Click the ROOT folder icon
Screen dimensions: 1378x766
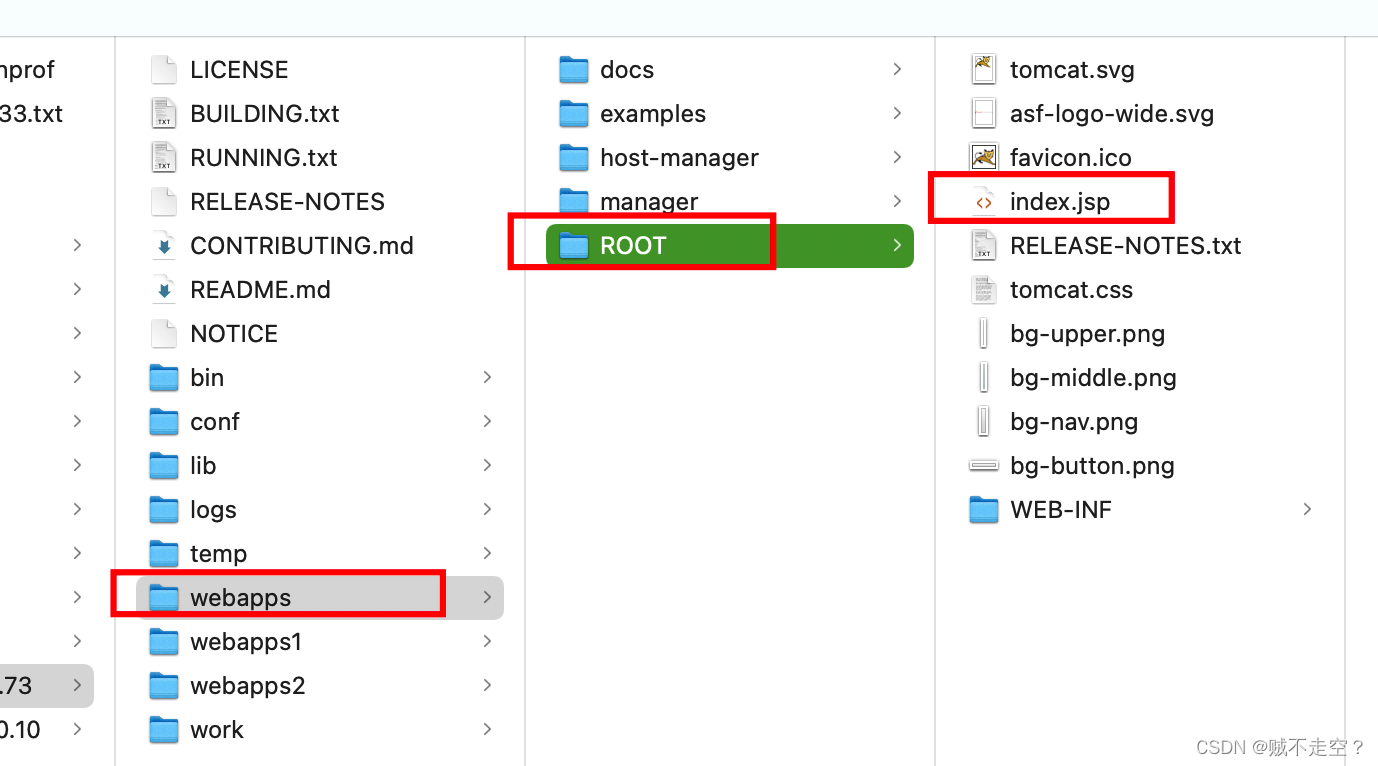click(574, 245)
